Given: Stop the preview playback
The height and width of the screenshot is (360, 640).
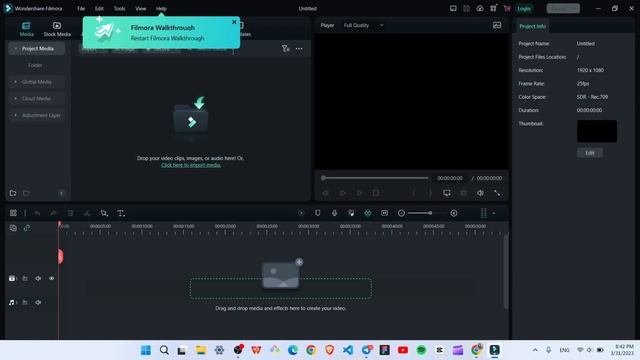Looking at the screenshot, I should (376, 193).
